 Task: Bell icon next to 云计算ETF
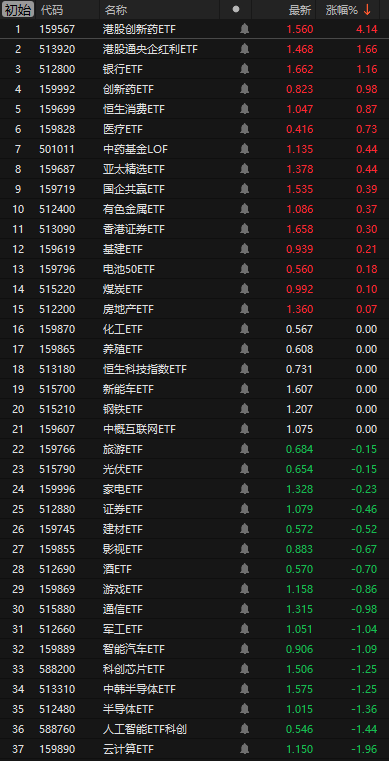click(x=244, y=749)
